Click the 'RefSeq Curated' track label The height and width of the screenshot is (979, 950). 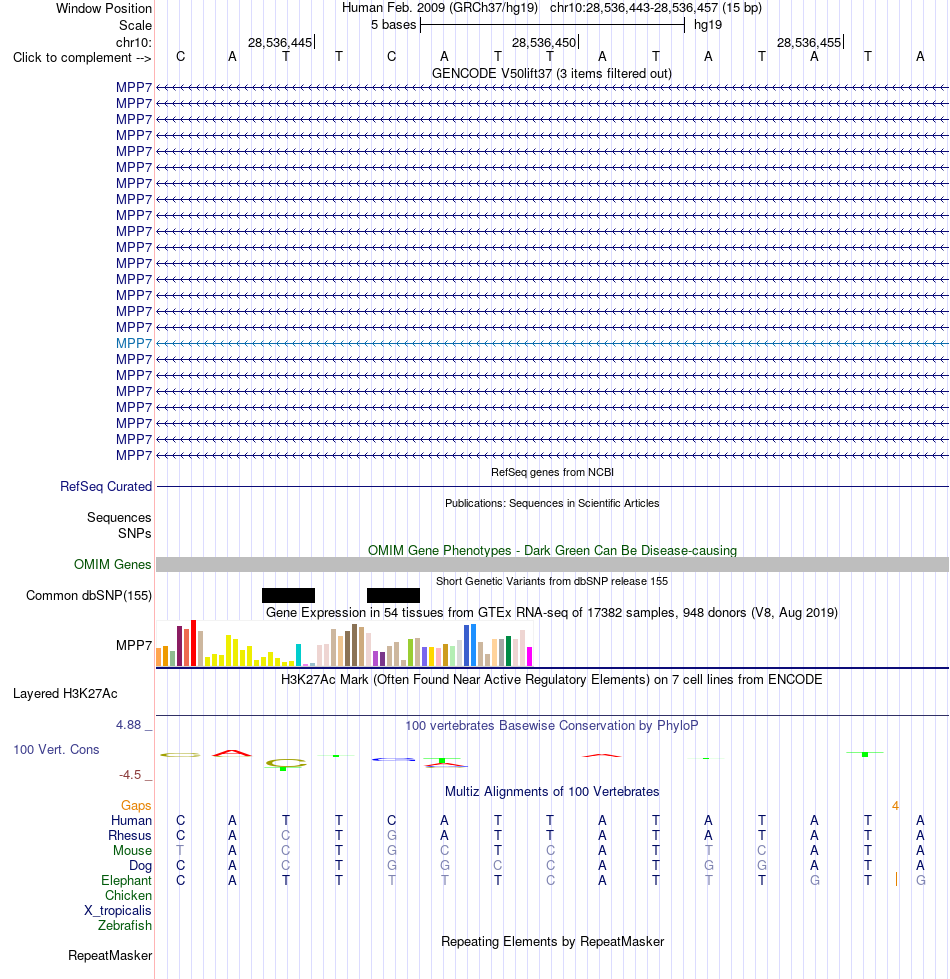coord(105,486)
